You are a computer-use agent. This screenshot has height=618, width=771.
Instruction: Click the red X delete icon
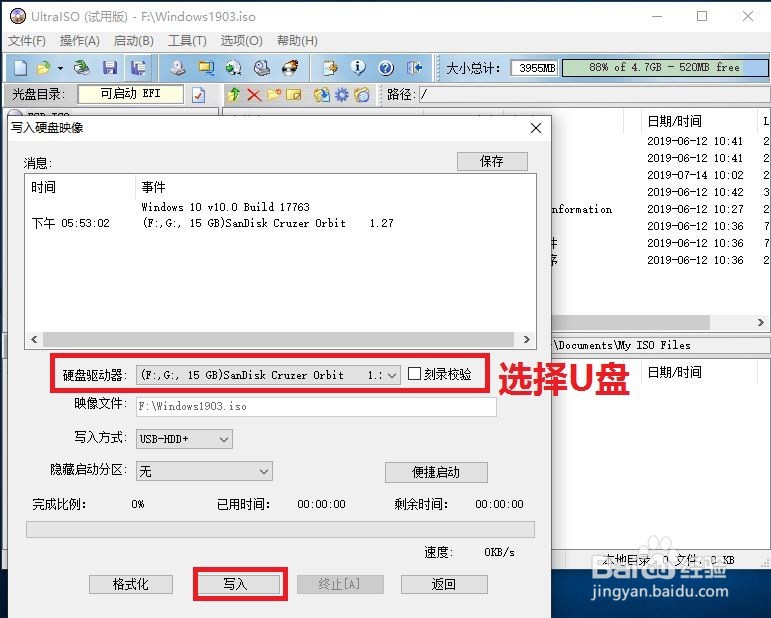[x=254, y=94]
